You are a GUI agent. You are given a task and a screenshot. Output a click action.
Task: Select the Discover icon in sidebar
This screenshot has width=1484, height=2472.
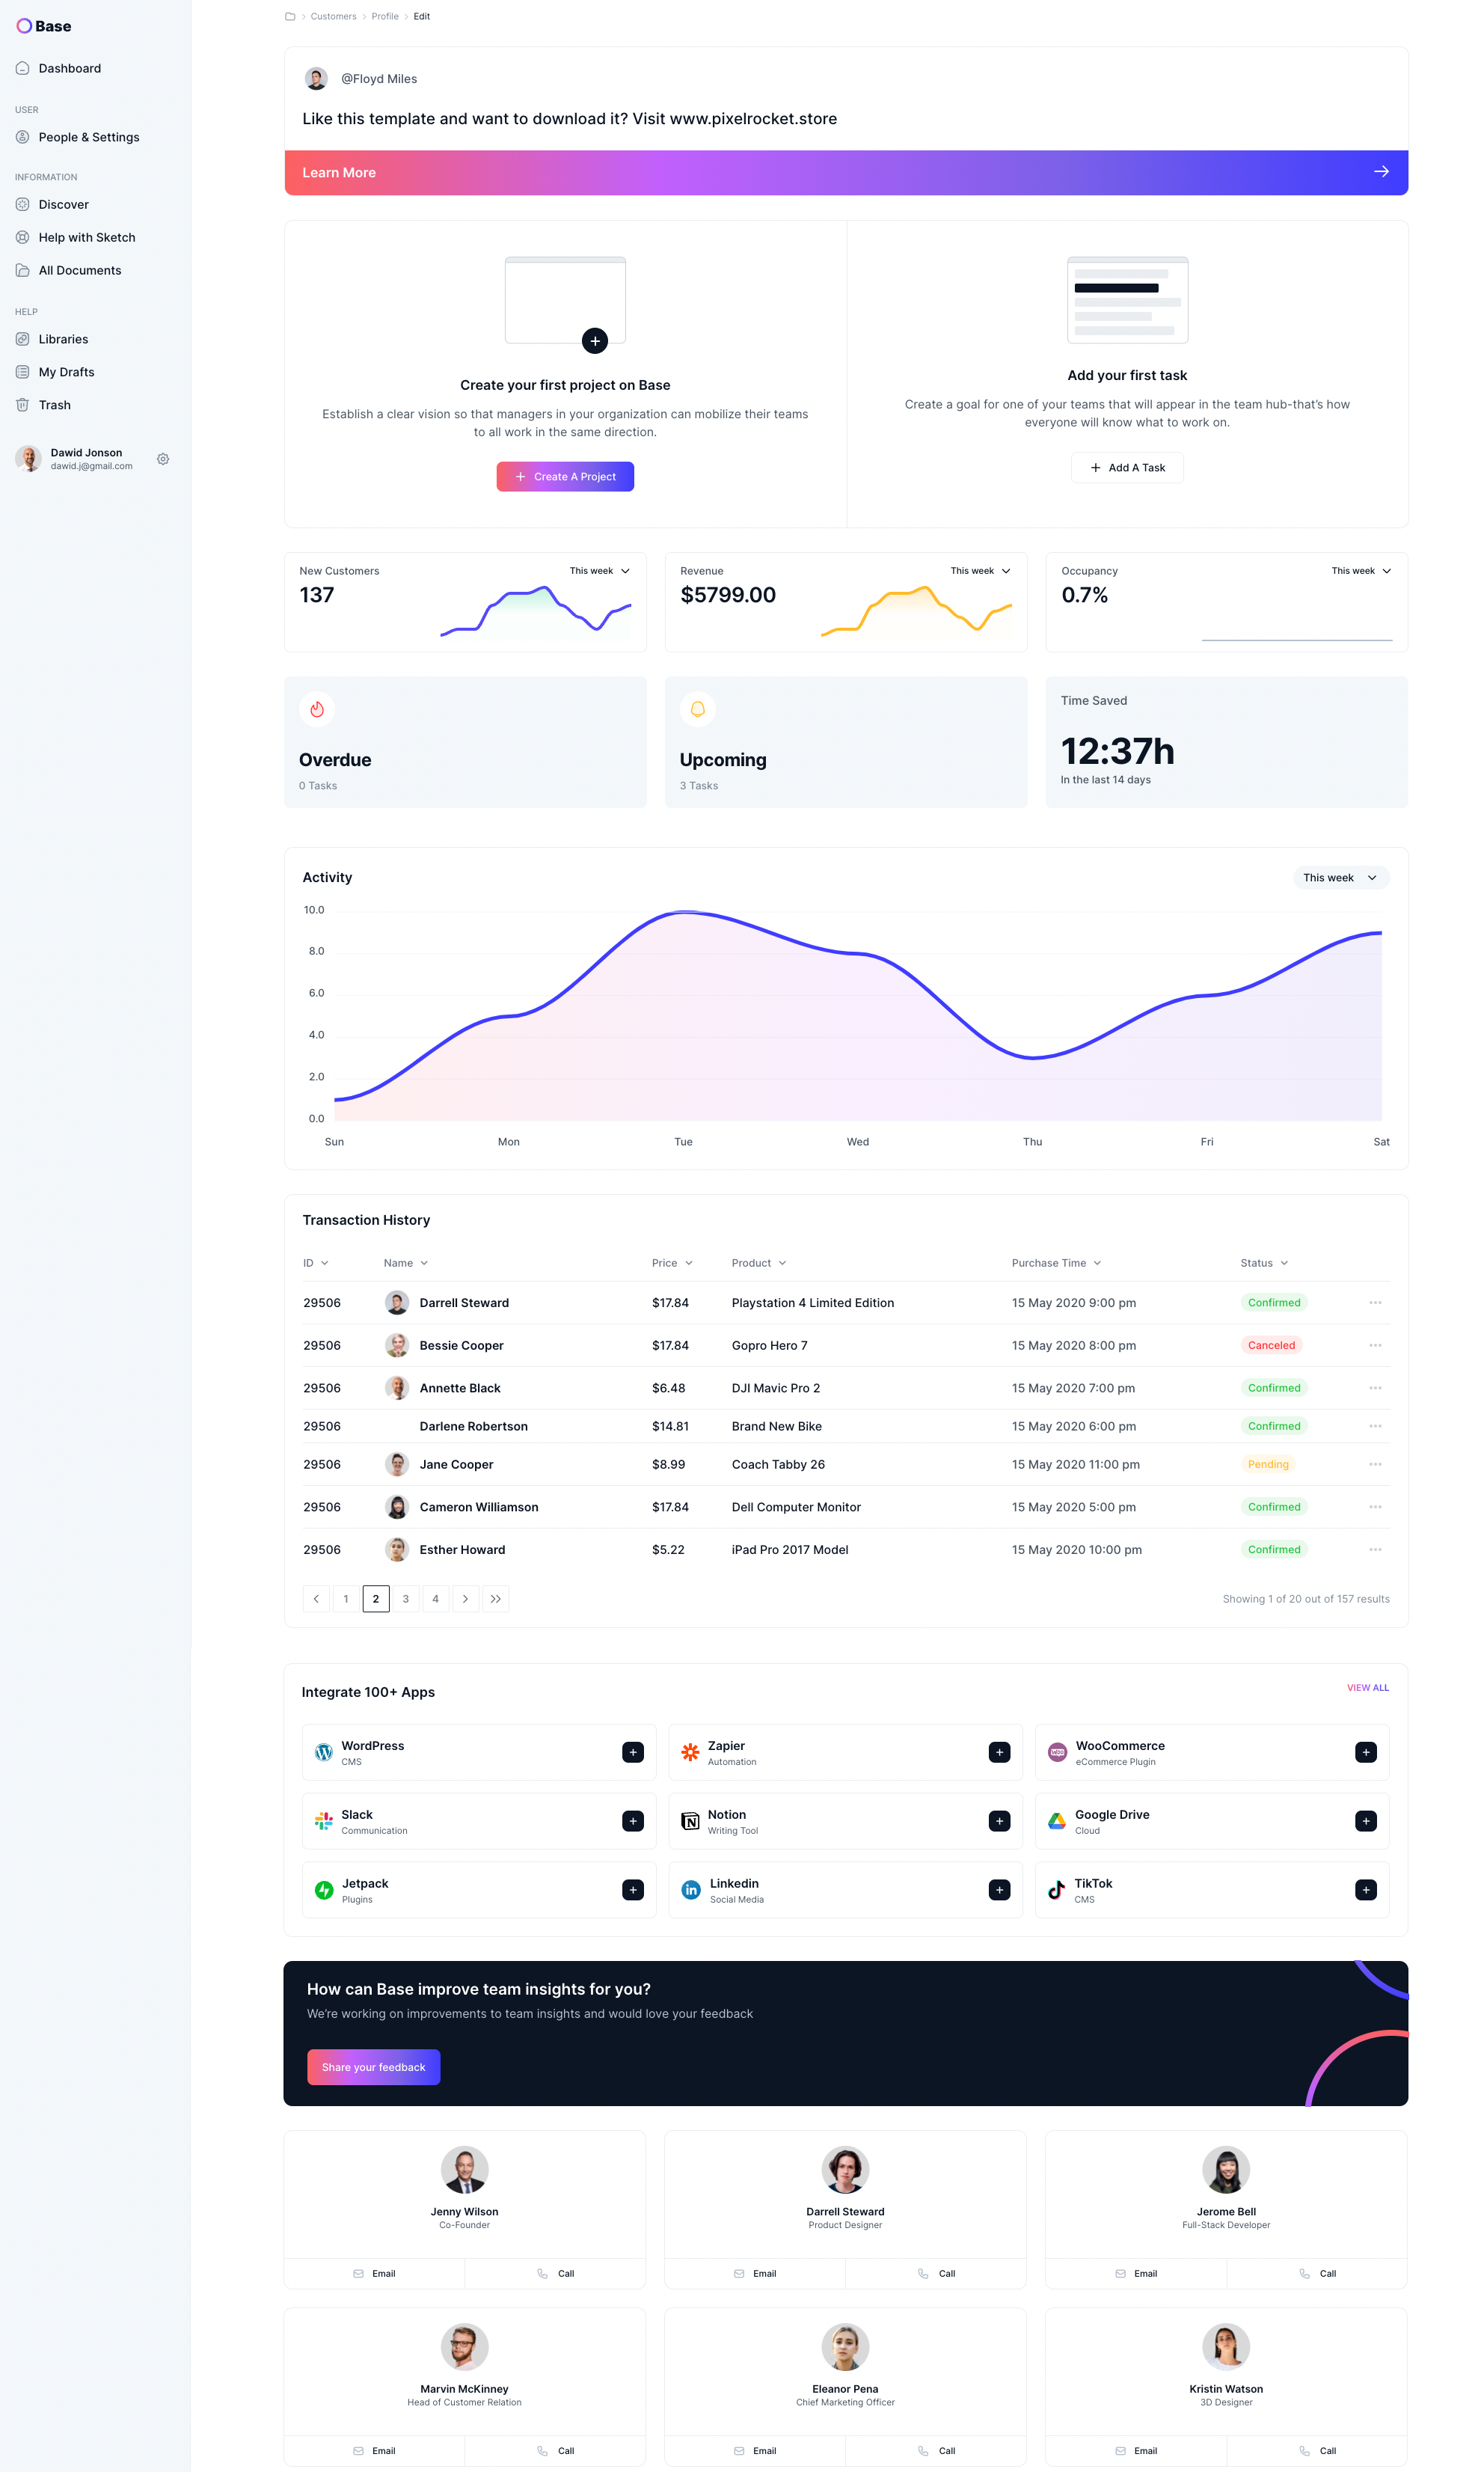click(x=23, y=203)
